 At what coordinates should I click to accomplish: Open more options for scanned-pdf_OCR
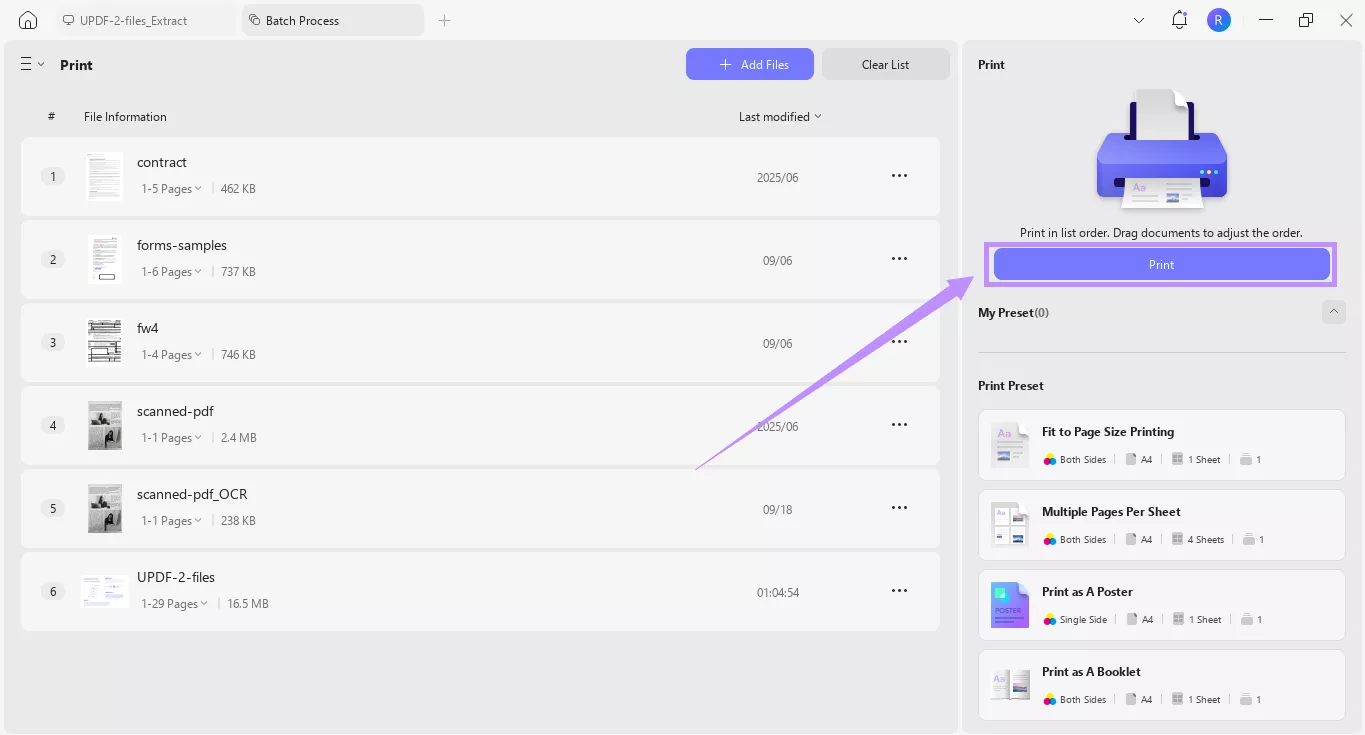click(x=899, y=508)
